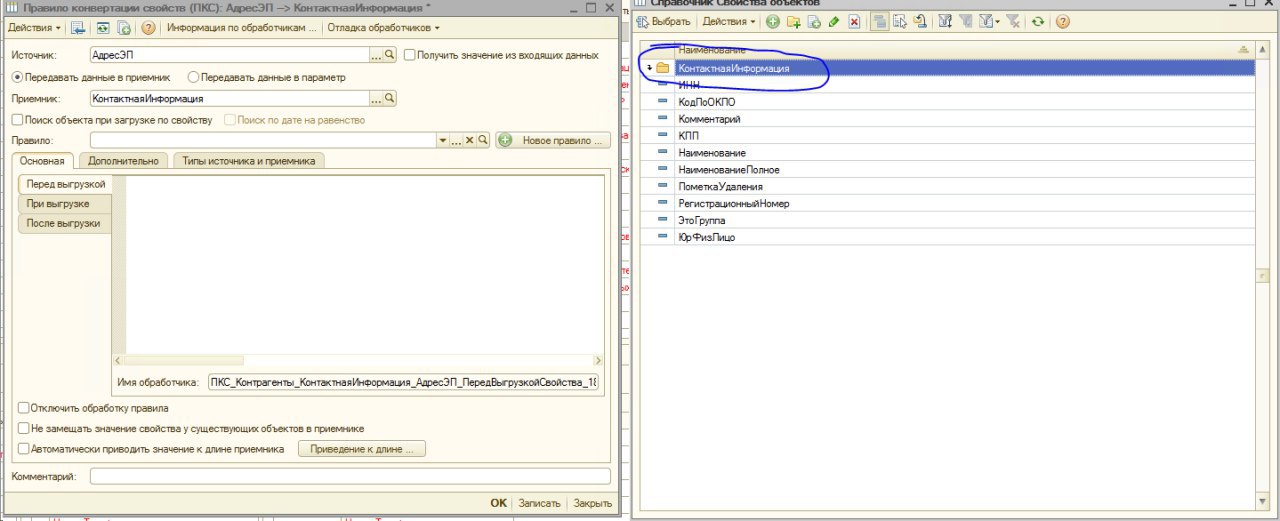Screen dimensions: 1280x521
Task: Click sort indicator in Наименование column header
Action: (x=1244, y=49)
